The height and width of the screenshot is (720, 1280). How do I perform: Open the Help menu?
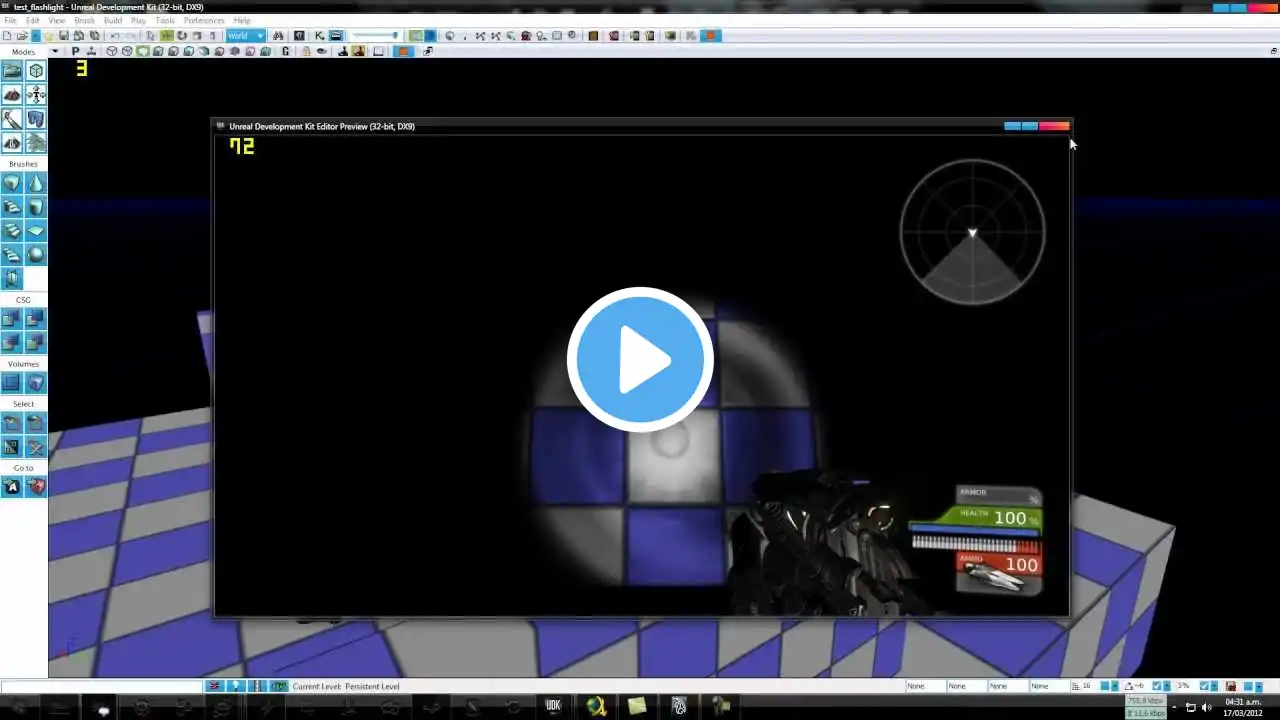tap(242, 20)
